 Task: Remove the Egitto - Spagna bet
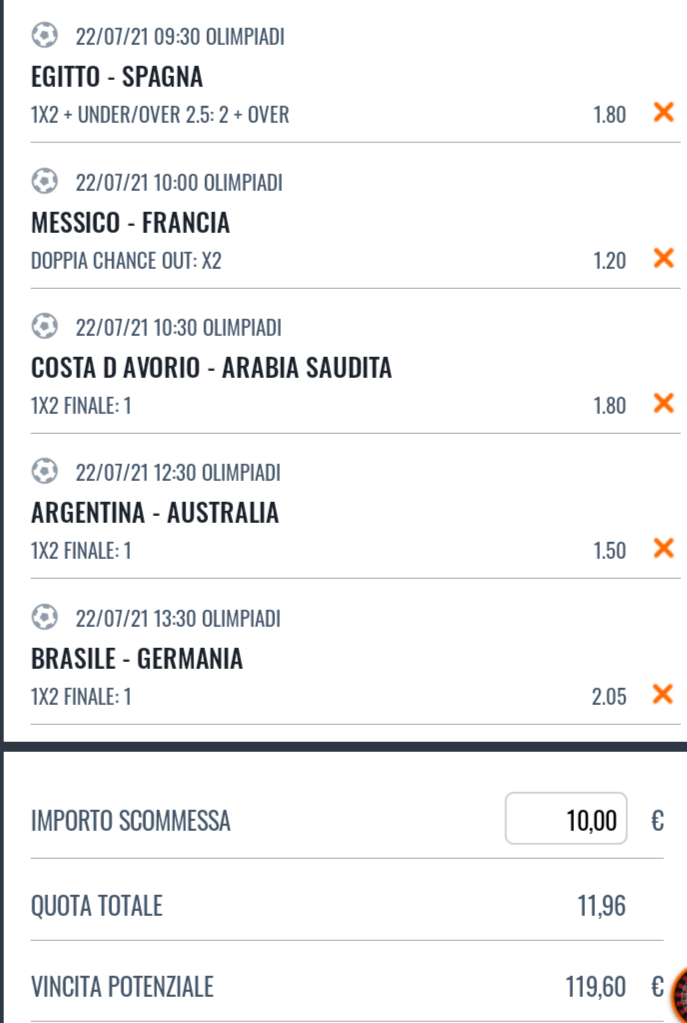pyautogui.click(x=662, y=113)
